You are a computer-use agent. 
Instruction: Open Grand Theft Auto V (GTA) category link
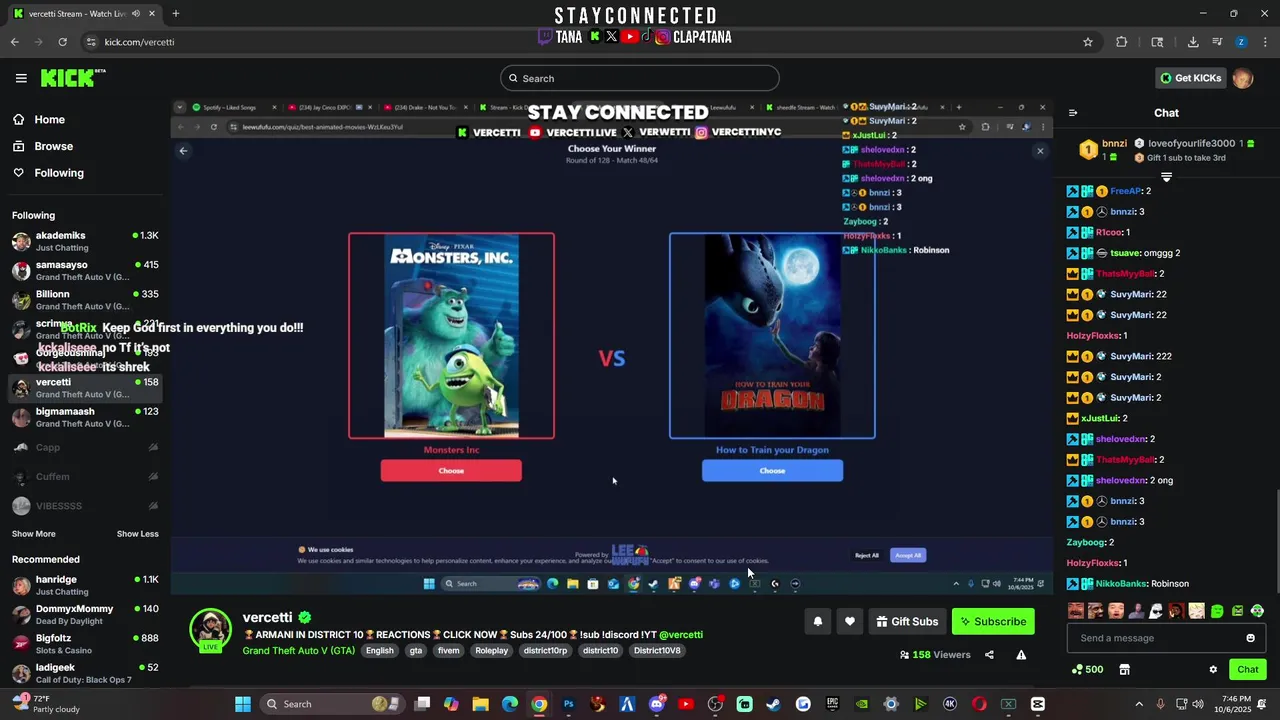(x=298, y=651)
